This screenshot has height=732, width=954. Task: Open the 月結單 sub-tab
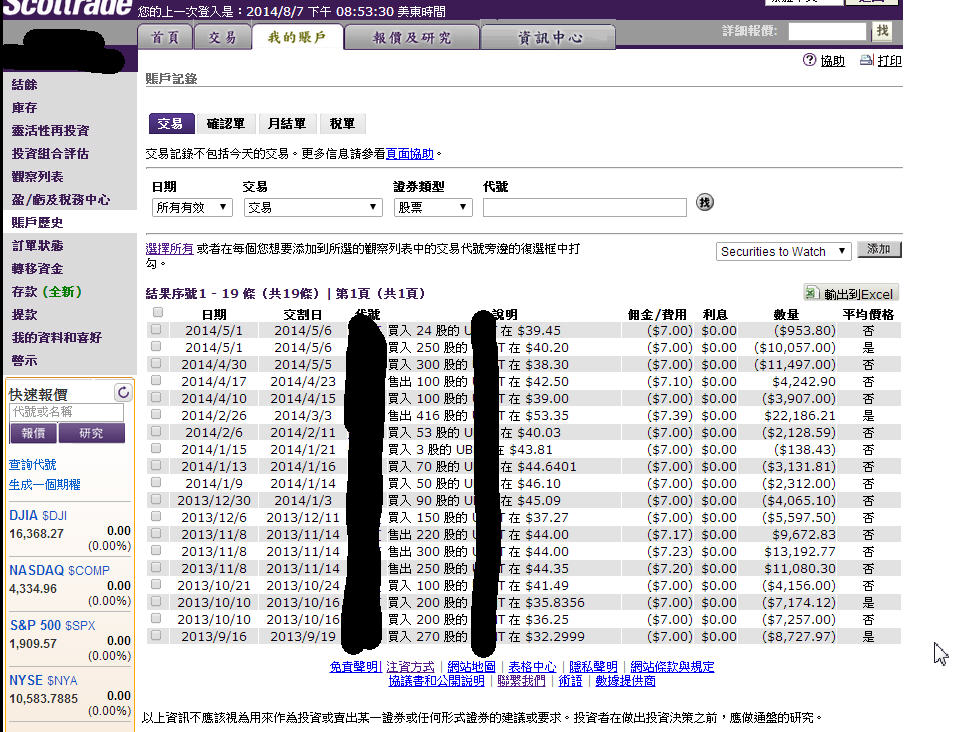tap(287, 124)
